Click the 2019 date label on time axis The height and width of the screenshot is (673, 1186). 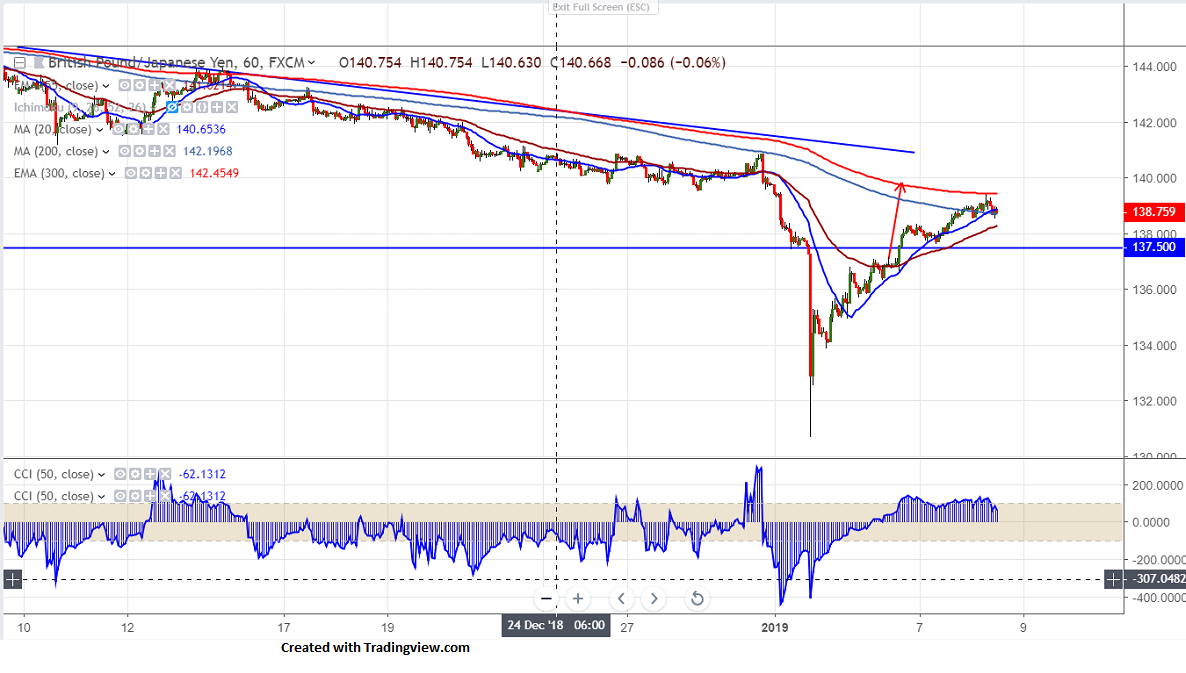pos(775,628)
